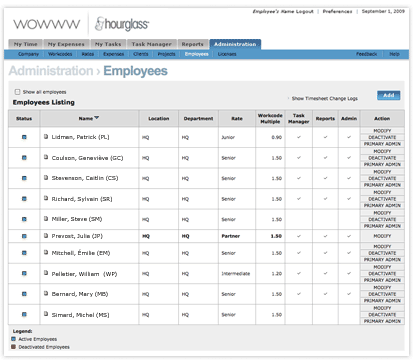Toggle Task Manager check for Lidman, Patrick
Image resolution: width=413 pixels, height=364 pixels.
pos(299,137)
